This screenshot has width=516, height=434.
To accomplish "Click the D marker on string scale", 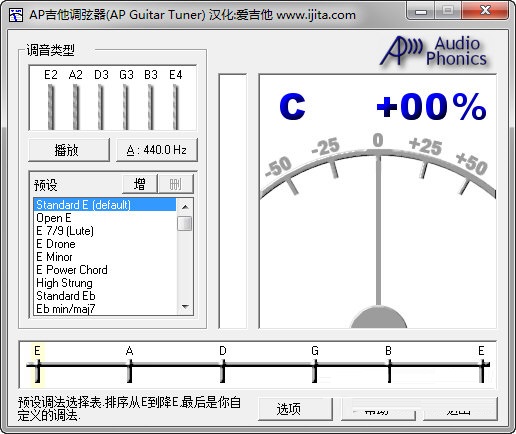I will click(x=223, y=364).
